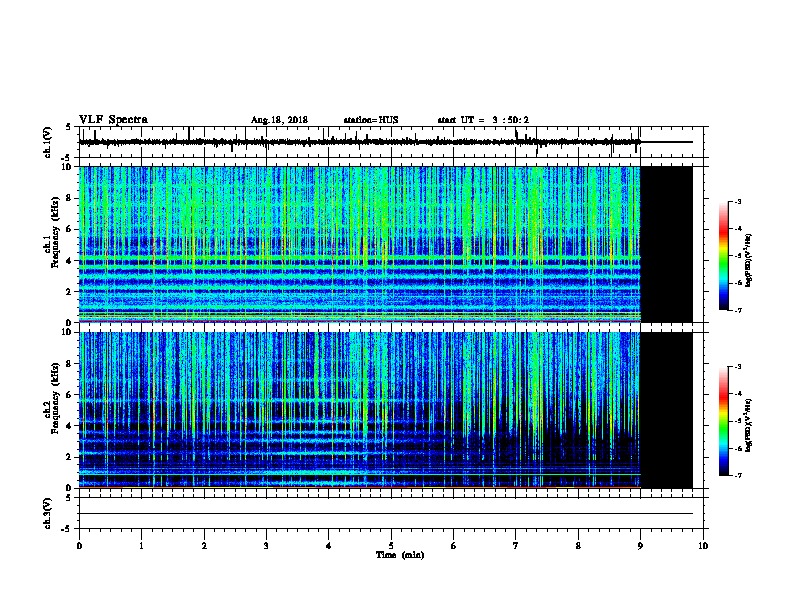Click the ch.2 Frequency (kHz) axis label

[52, 398]
